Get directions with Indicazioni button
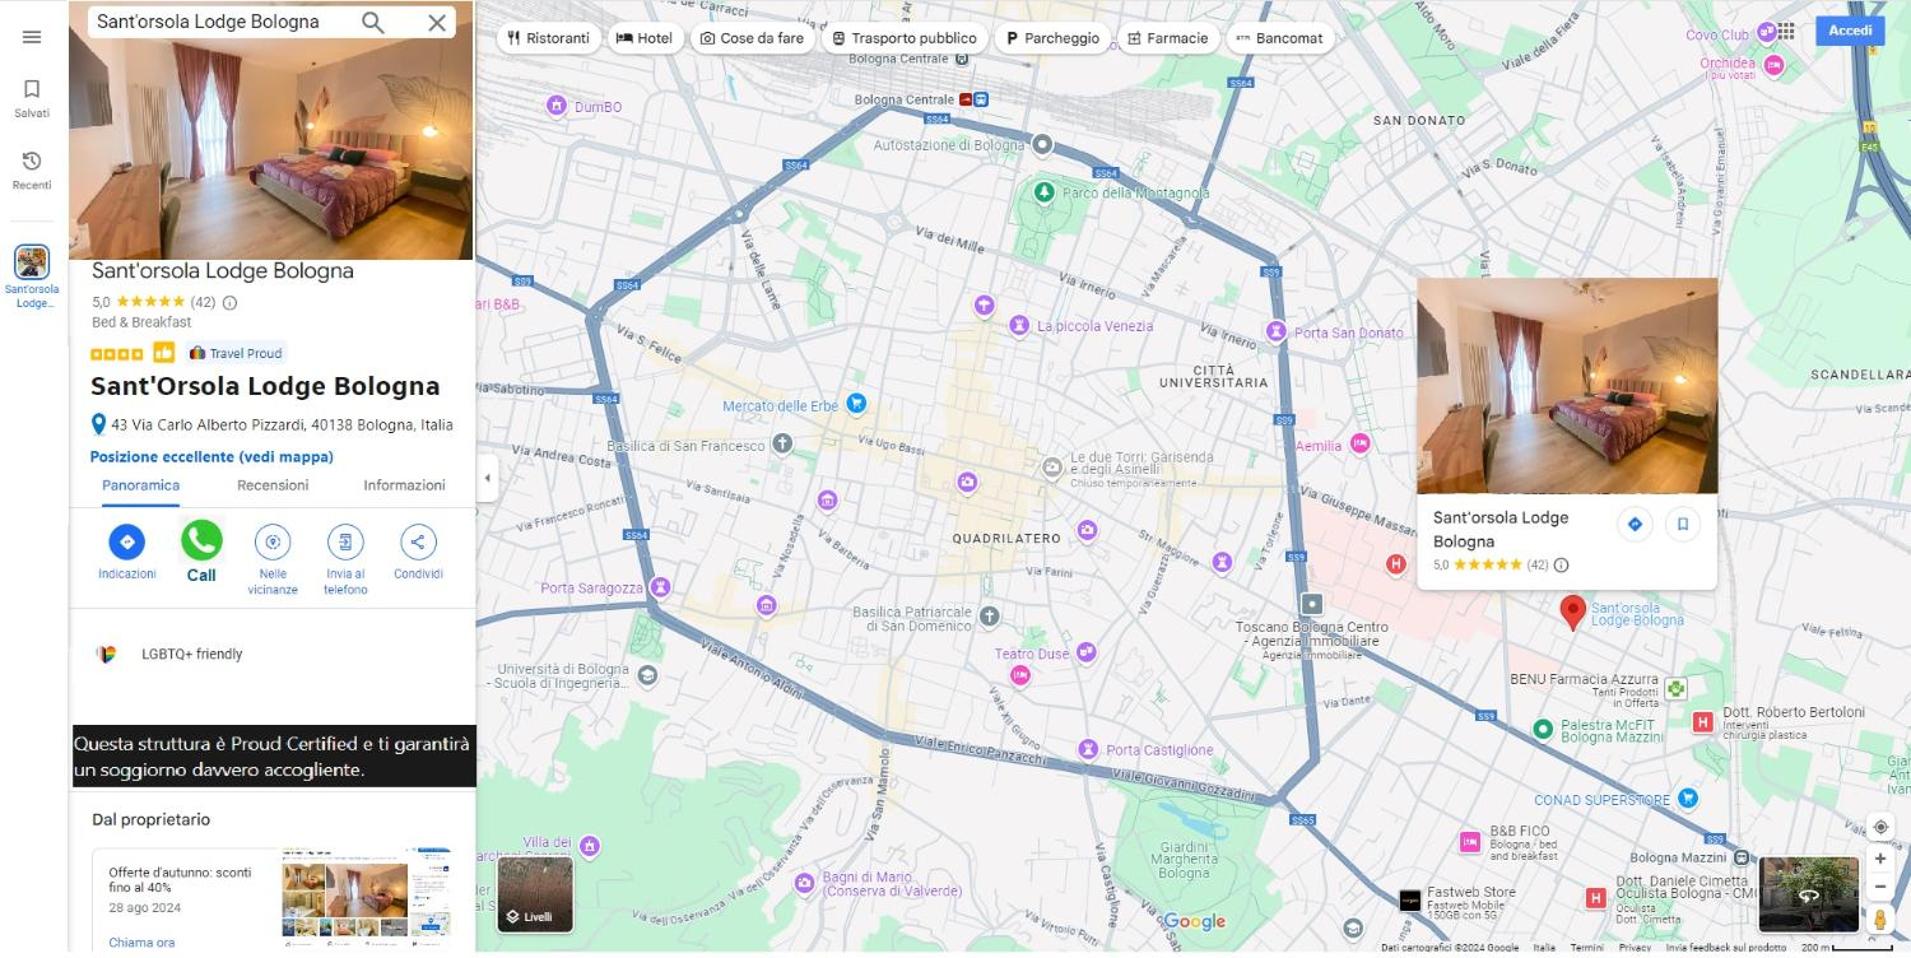1911x958 pixels. pyautogui.click(x=127, y=552)
